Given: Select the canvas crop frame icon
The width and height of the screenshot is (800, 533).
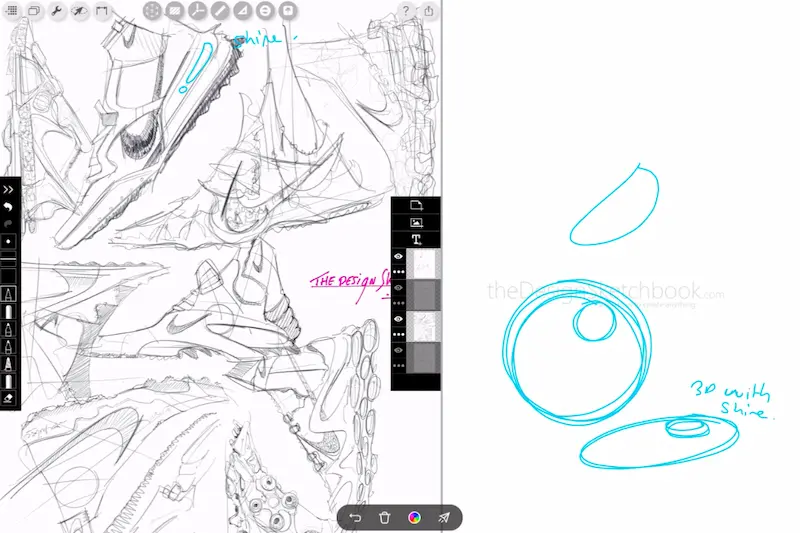Looking at the screenshot, I should click(x=102, y=11).
